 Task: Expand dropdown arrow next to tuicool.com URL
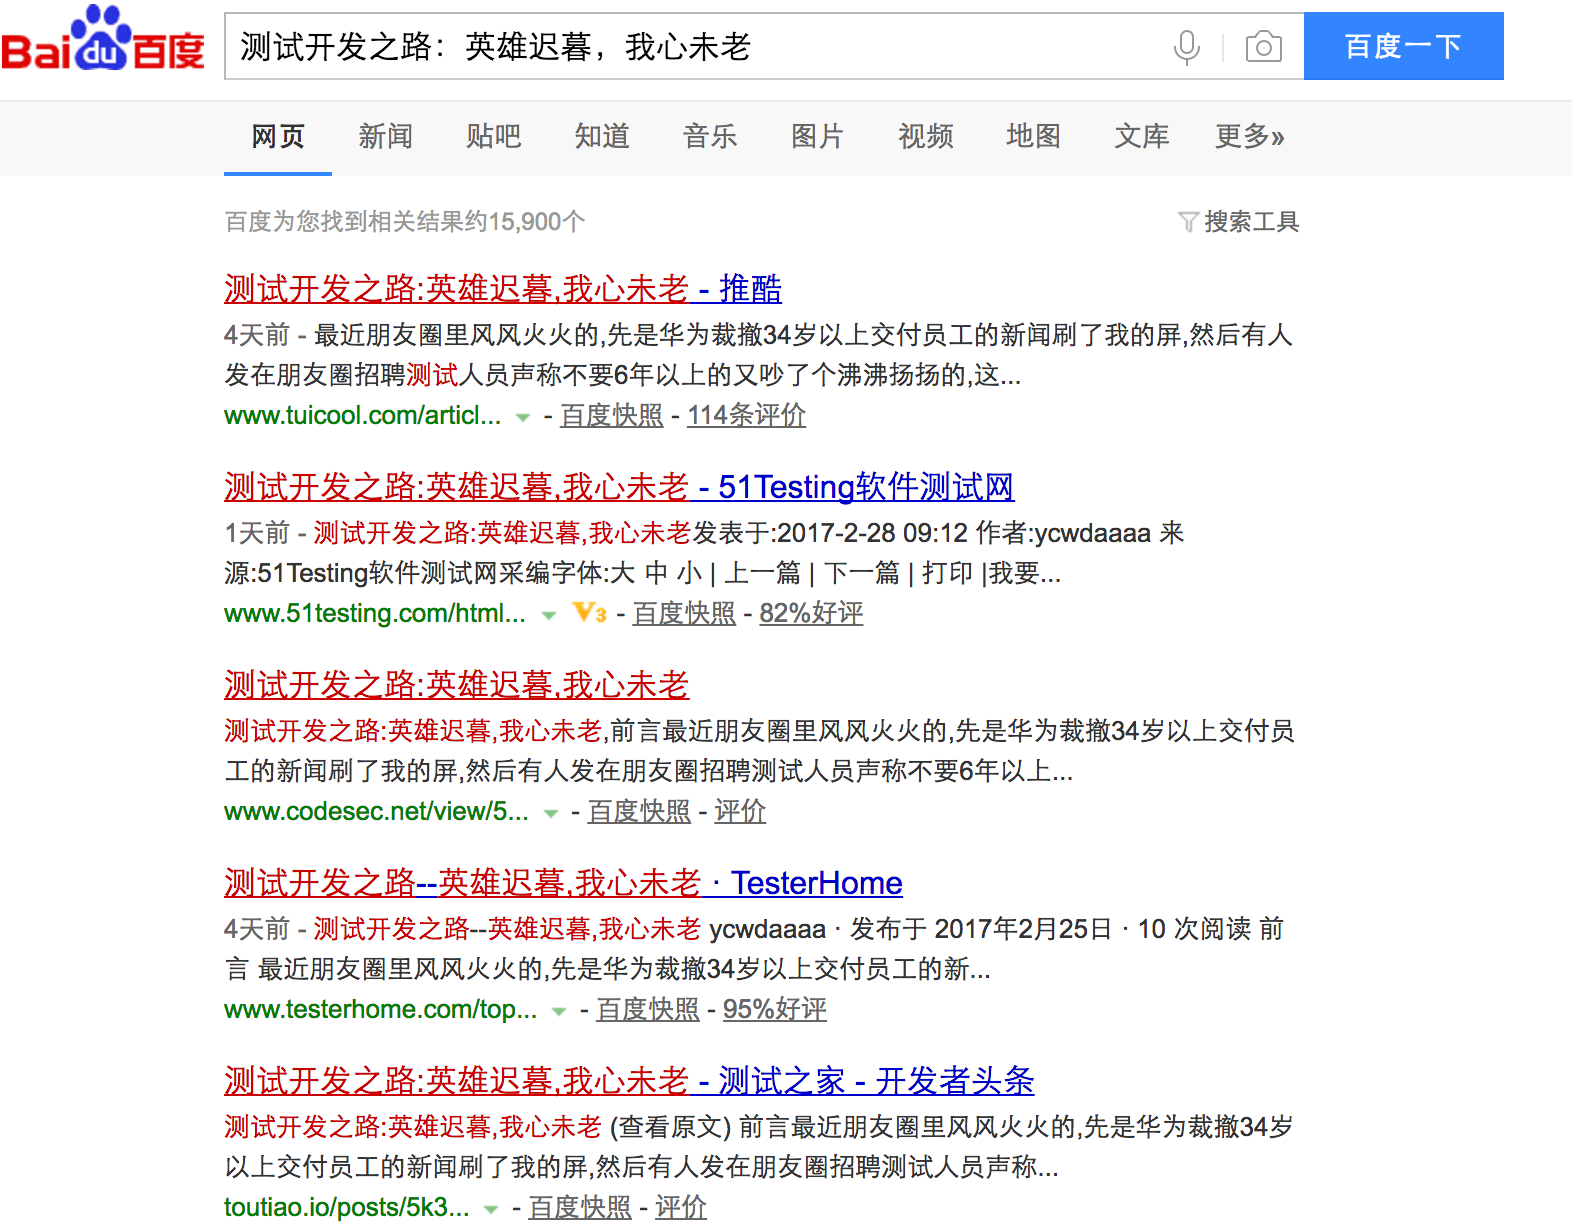[x=523, y=417]
